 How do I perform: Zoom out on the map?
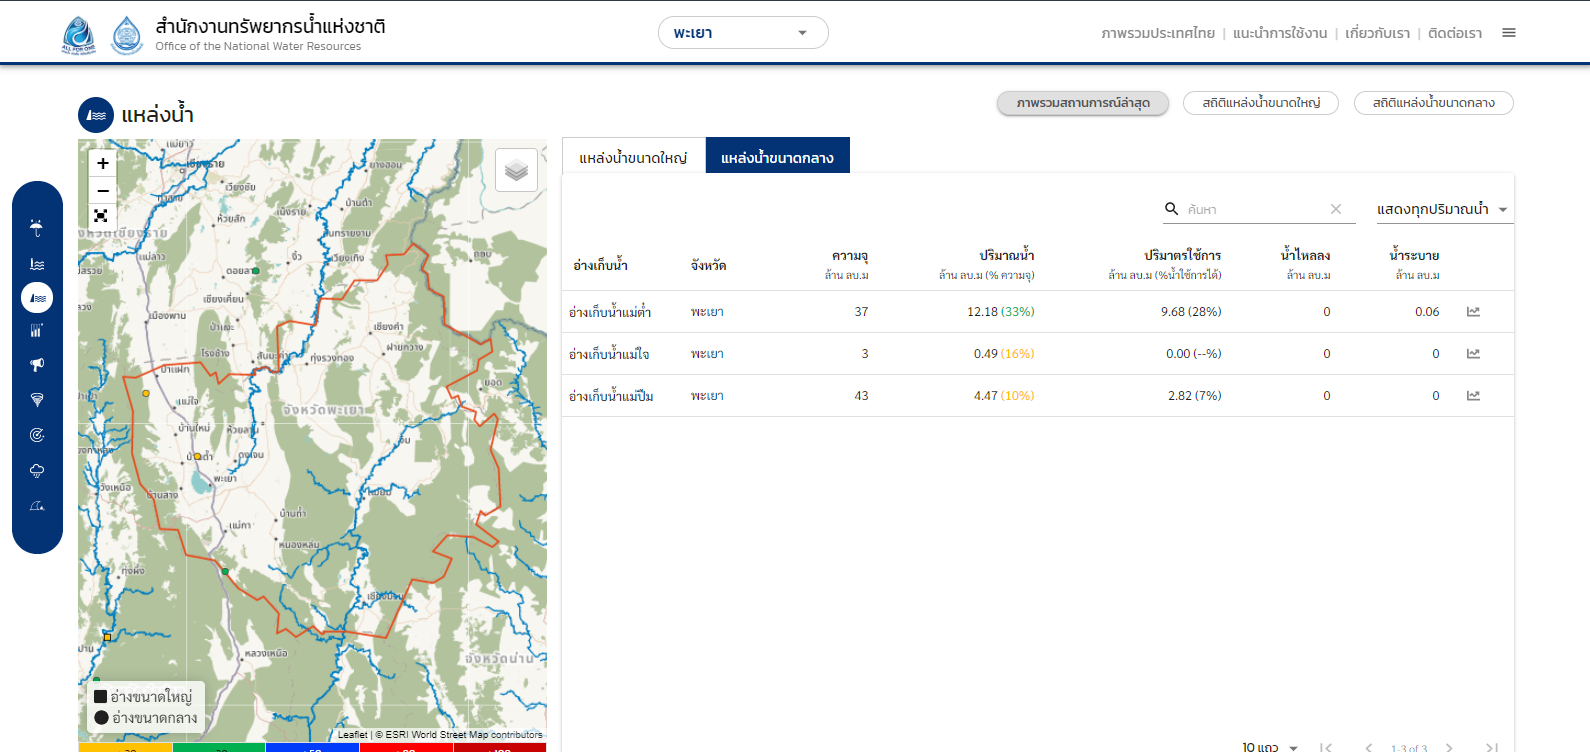tap(102, 190)
